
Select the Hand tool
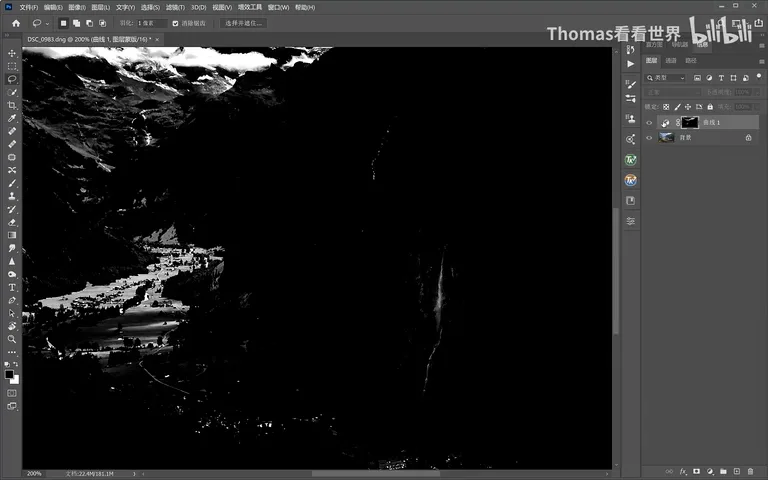[x=12, y=326]
